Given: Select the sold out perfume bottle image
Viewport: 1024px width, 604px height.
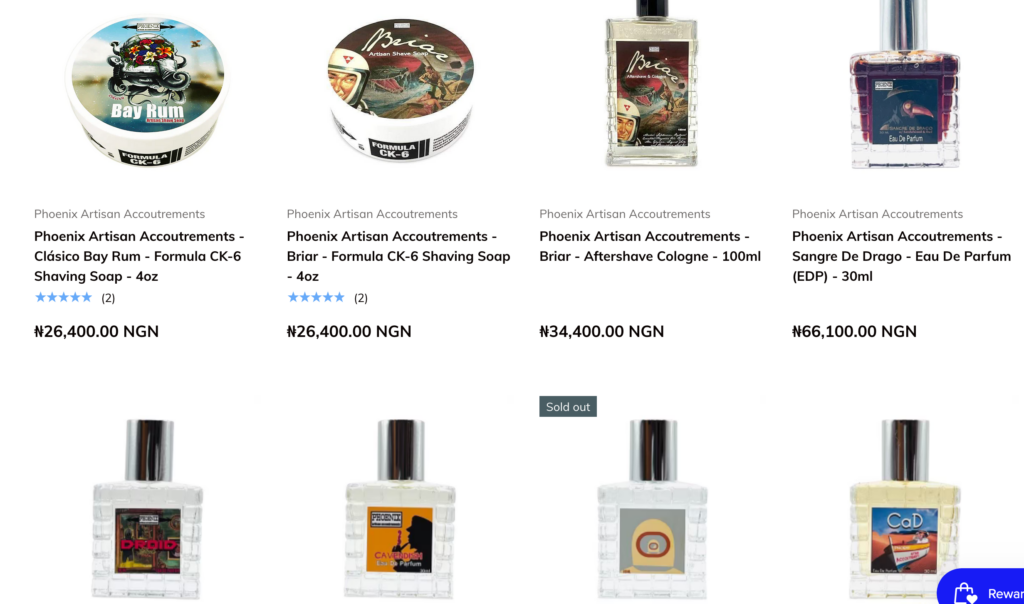Looking at the screenshot, I should click(x=652, y=509).
